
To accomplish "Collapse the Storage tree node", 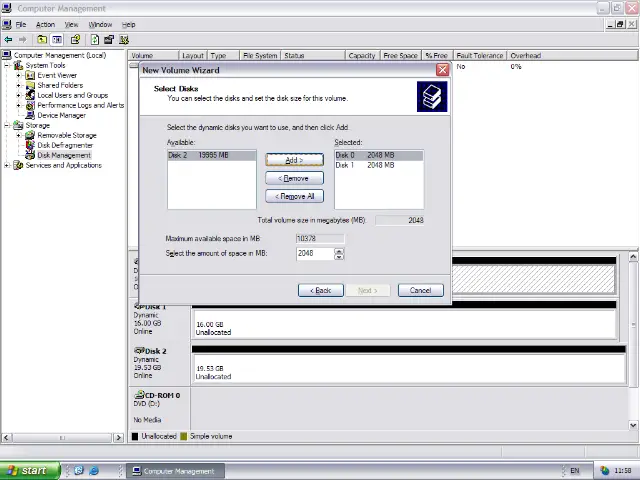I will tap(8, 125).
